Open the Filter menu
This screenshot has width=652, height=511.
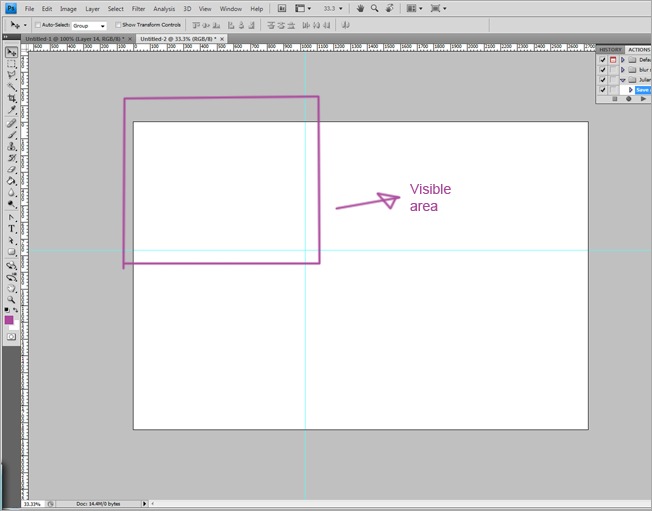point(138,8)
